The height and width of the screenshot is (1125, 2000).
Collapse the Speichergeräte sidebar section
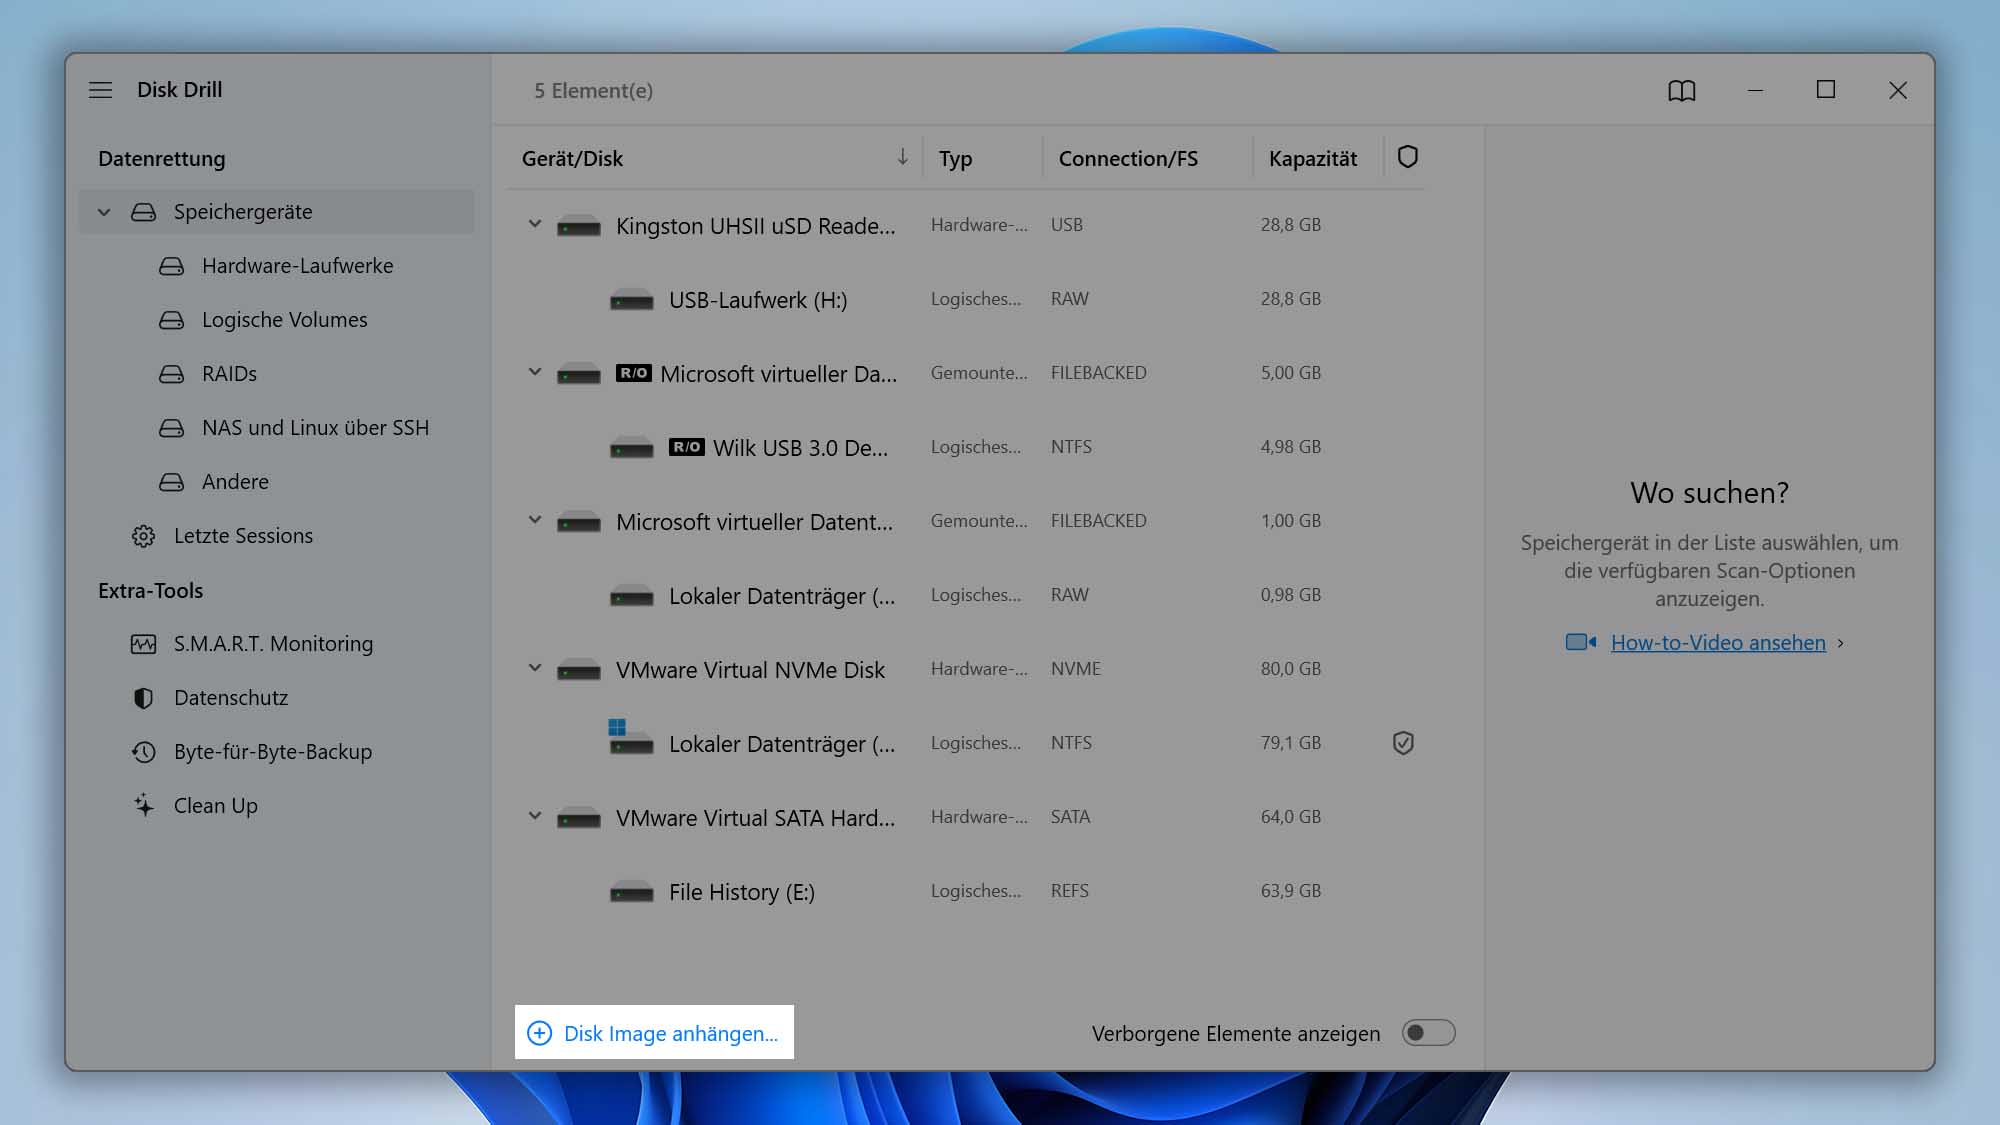pos(104,212)
